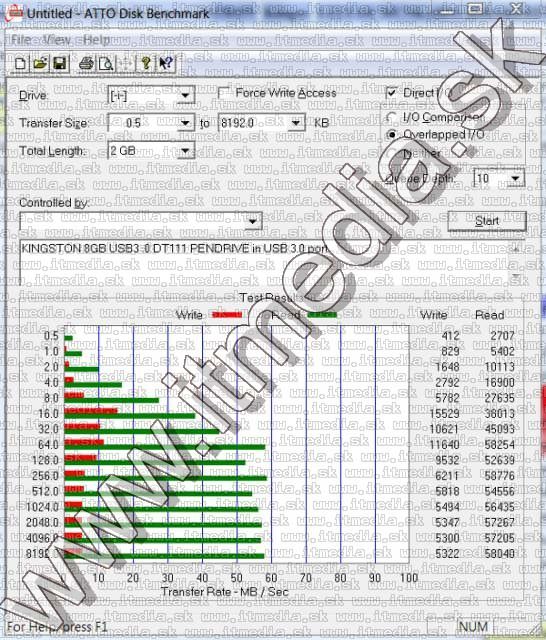
Task: Open the Help menu
Action: [x=96, y=40]
